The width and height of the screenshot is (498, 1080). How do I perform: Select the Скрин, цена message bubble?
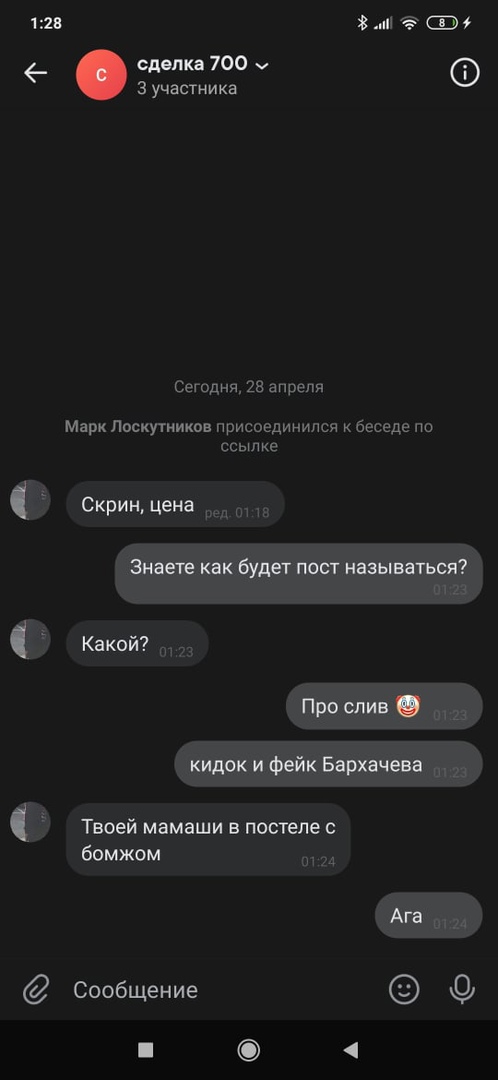click(176, 504)
